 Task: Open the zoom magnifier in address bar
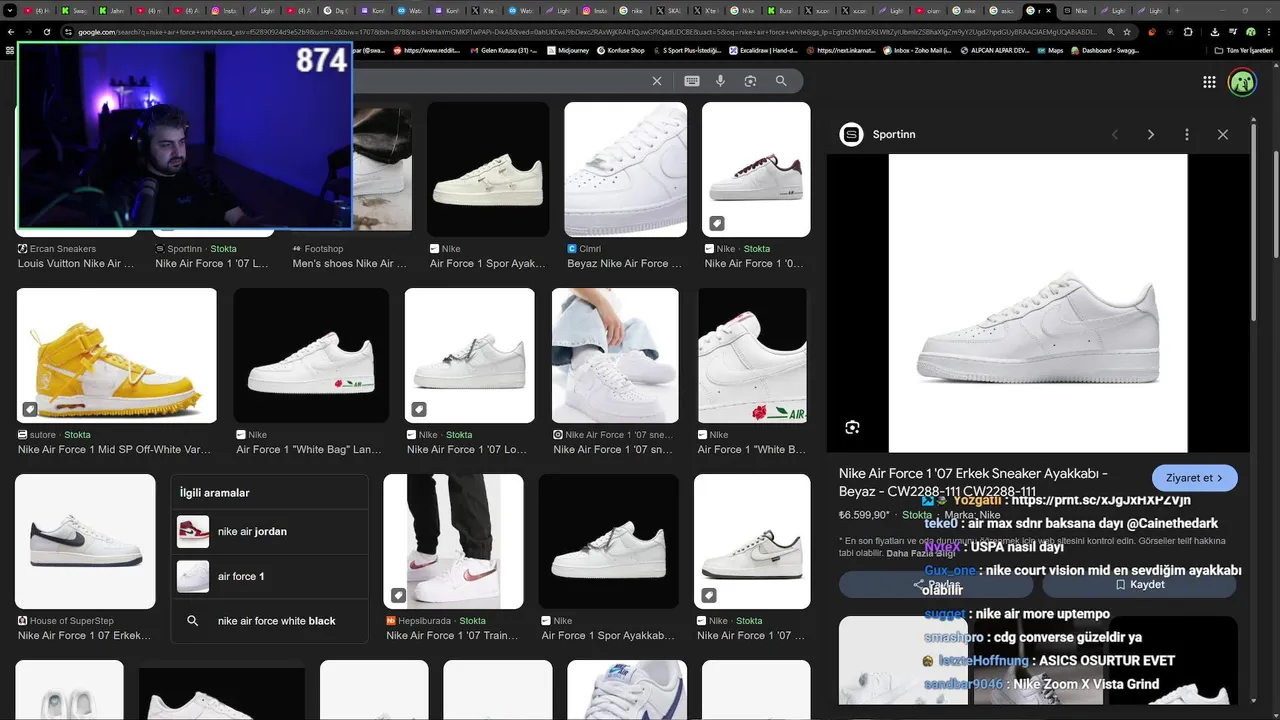click(1109, 32)
